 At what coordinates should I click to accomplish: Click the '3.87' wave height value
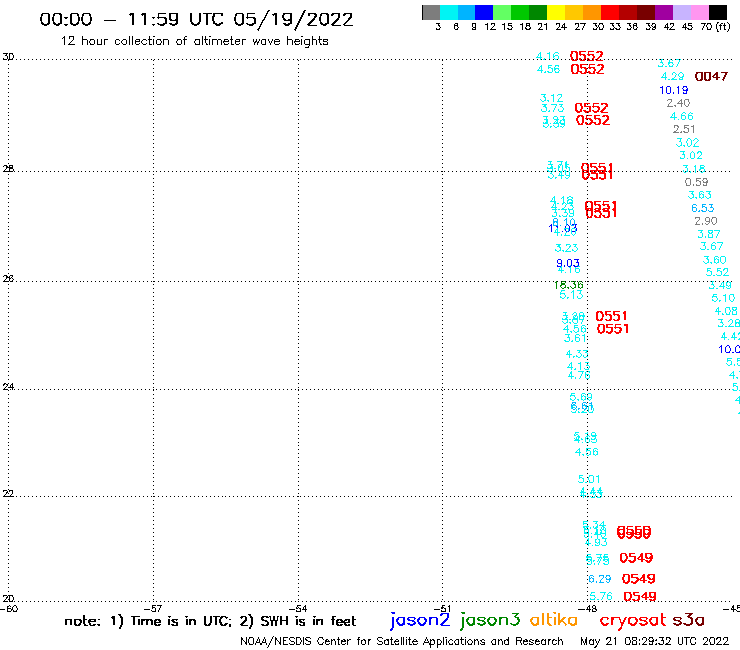coord(709,234)
